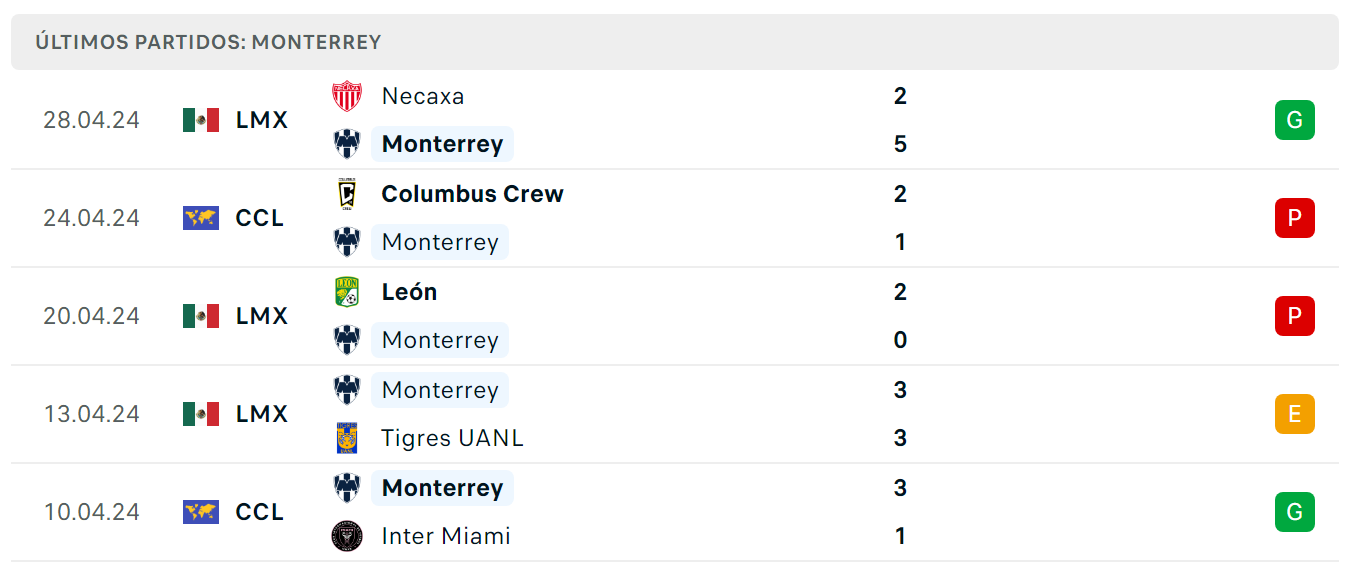Click the green G badge for Necaxa match
The image size is (1357, 577).
[1294, 120]
